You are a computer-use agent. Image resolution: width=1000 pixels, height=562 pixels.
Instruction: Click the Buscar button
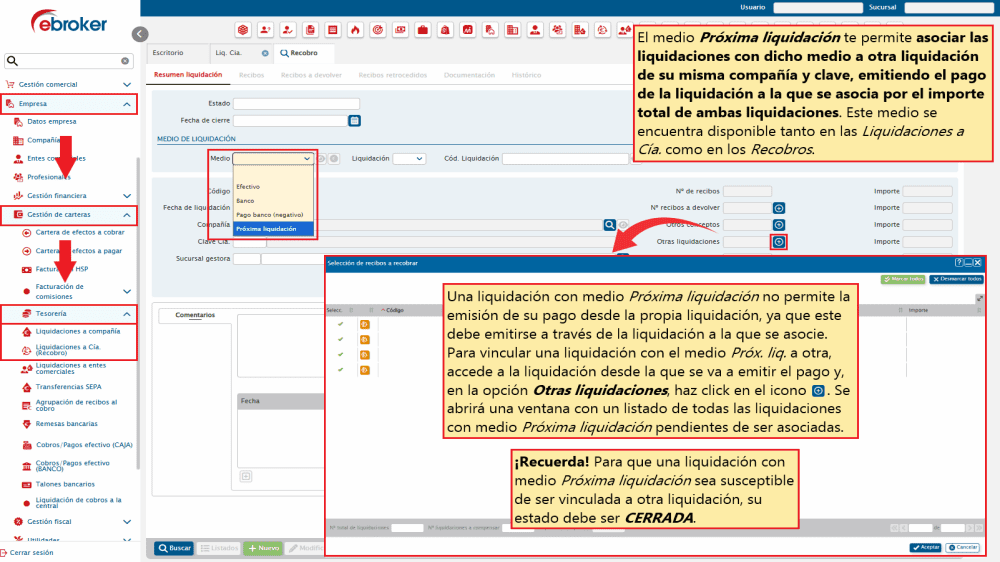[174, 548]
